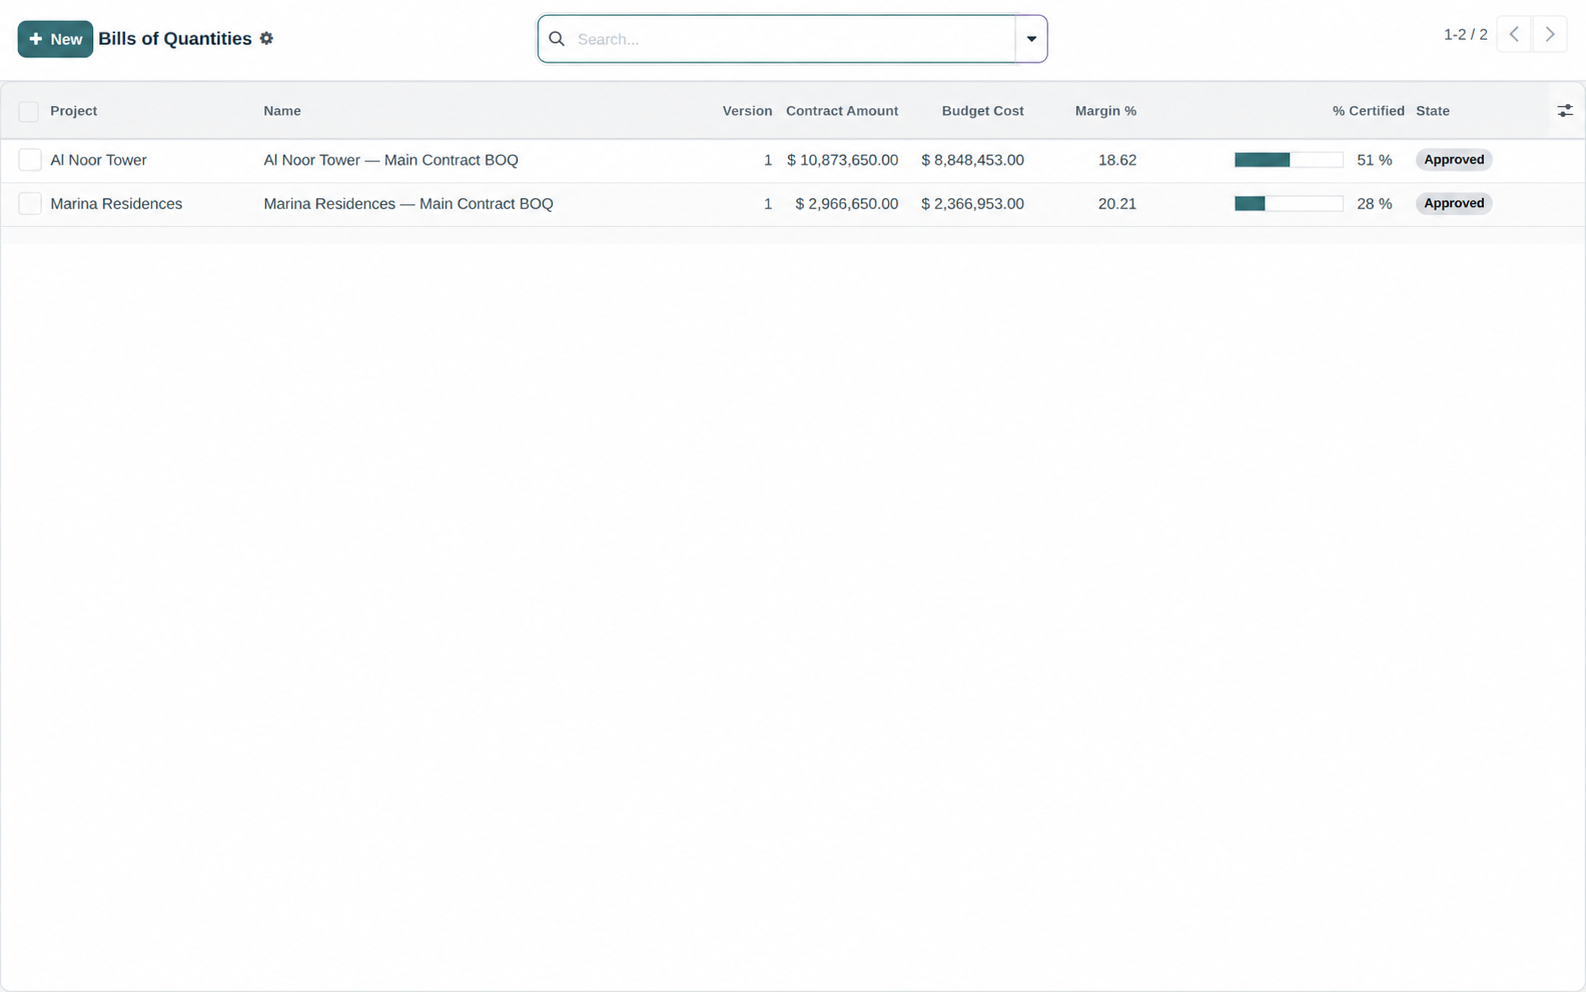Sort by Margin % column header
Image resolution: width=1586 pixels, height=992 pixels.
(x=1106, y=111)
